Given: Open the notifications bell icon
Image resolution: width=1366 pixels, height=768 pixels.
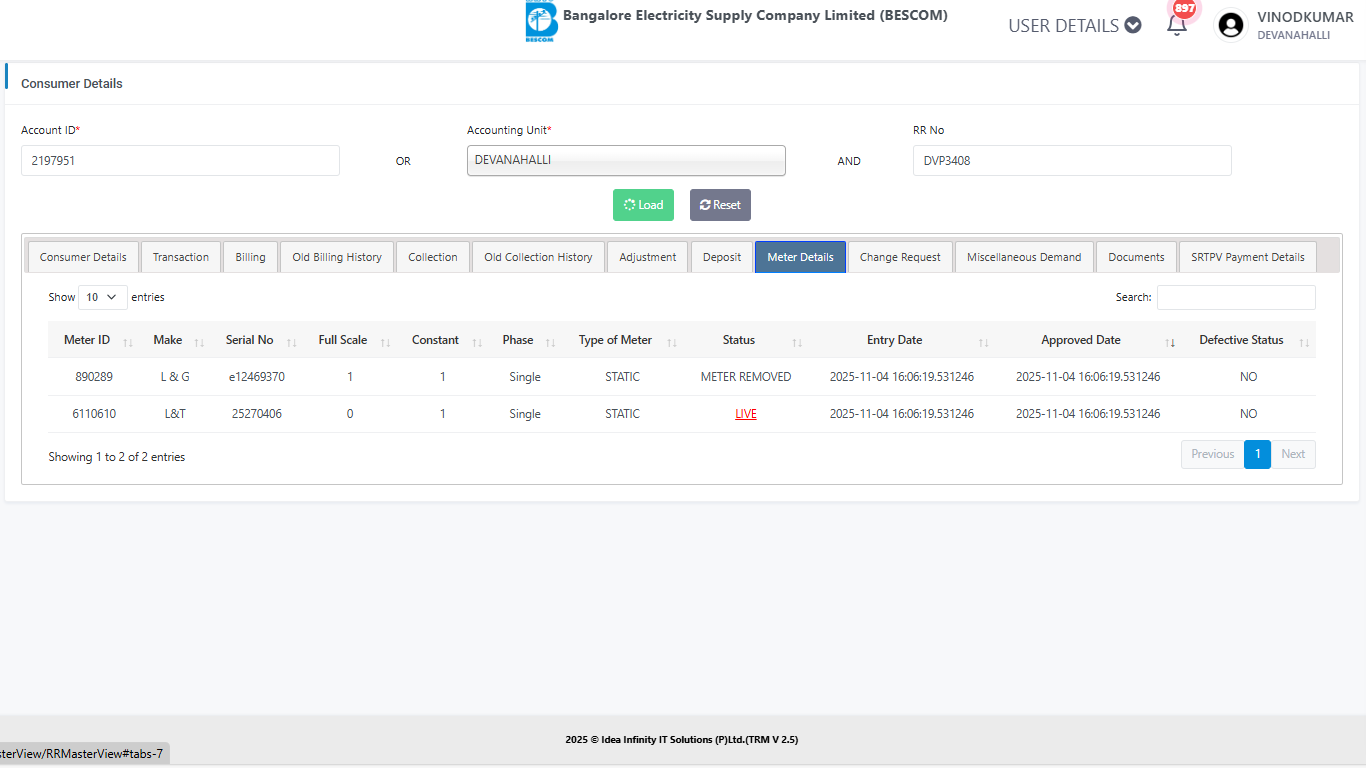Looking at the screenshot, I should tap(1177, 25).
